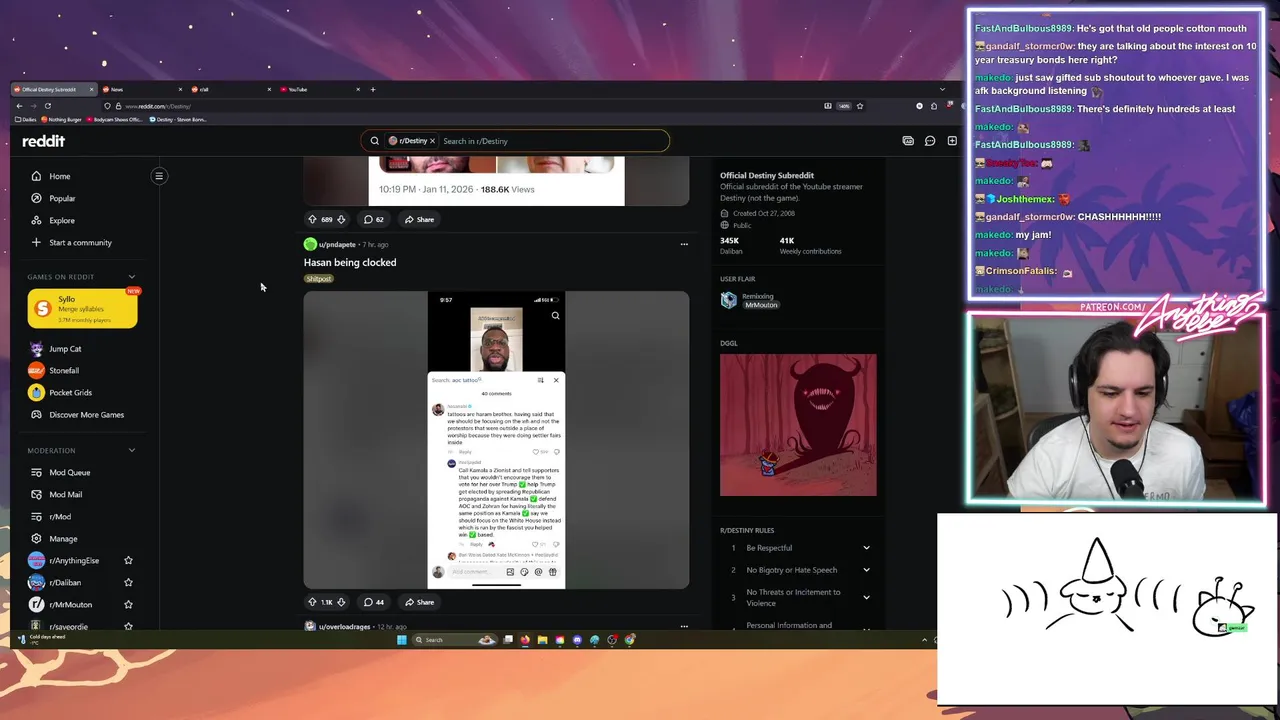Open the 44 comments on Hasan post
This screenshot has width=1280, height=720.
tap(374, 602)
